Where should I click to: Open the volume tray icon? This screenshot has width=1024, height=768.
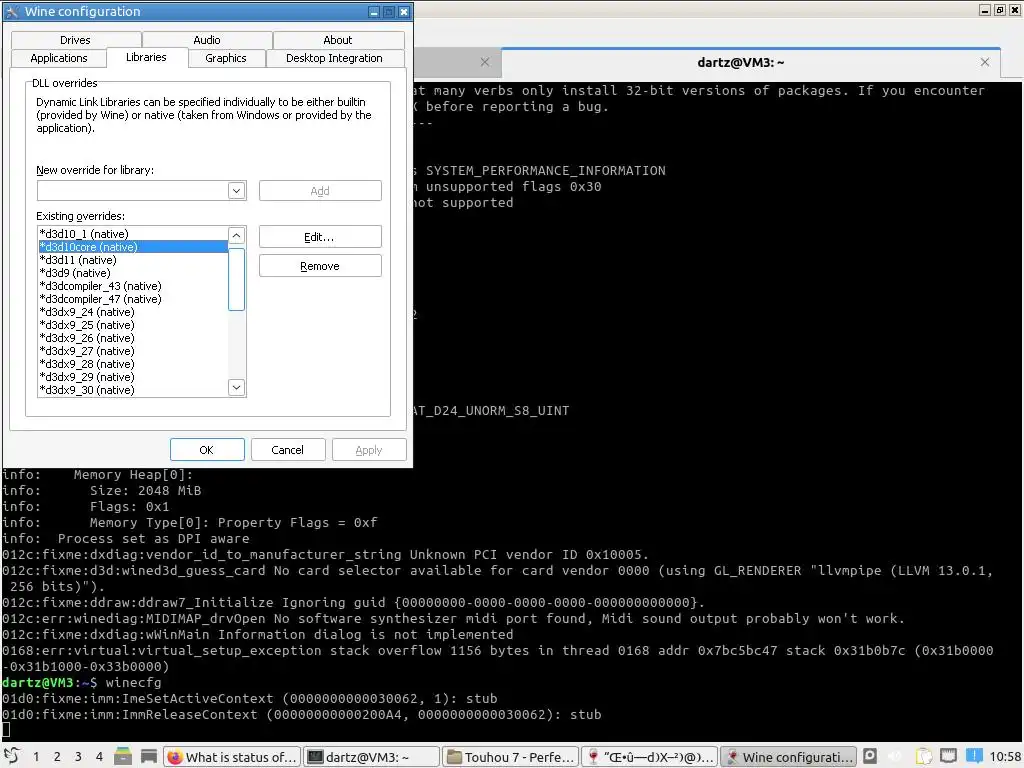tap(896, 756)
